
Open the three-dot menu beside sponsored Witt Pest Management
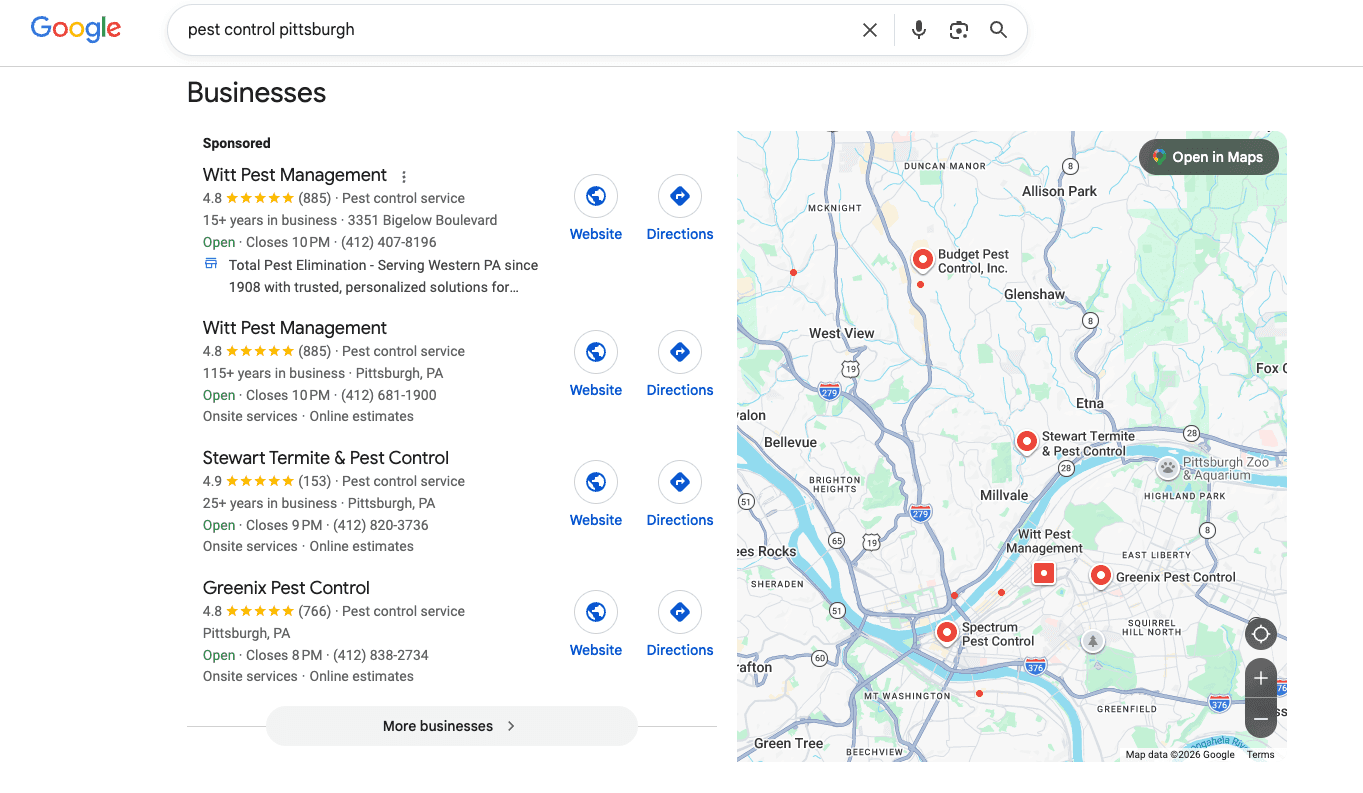click(x=404, y=177)
